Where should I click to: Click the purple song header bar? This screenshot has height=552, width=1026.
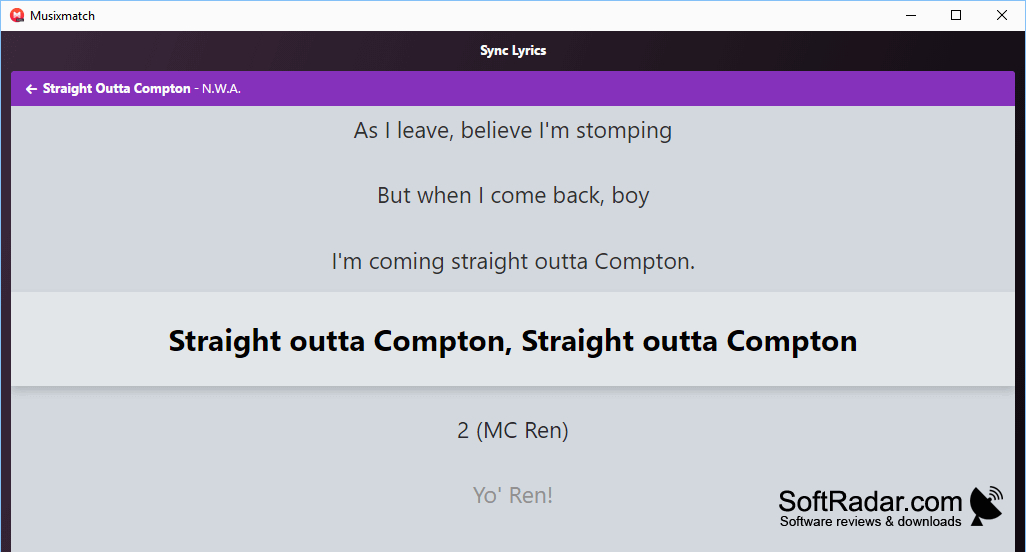[513, 88]
